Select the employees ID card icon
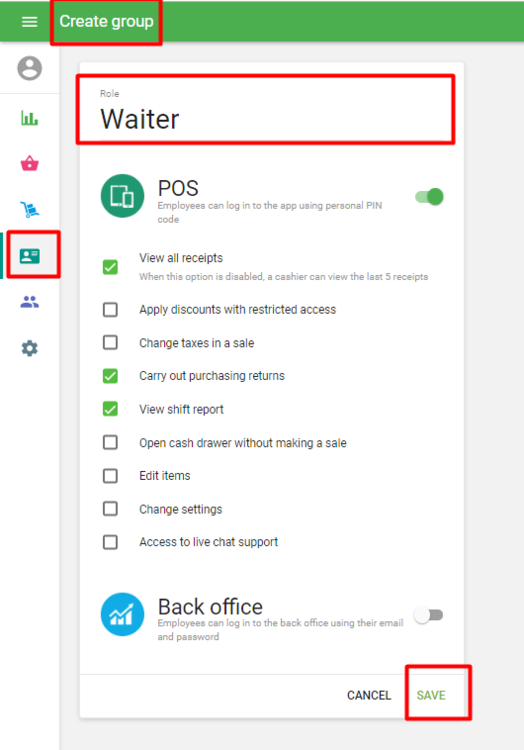This screenshot has width=524, height=750. pos(30,256)
